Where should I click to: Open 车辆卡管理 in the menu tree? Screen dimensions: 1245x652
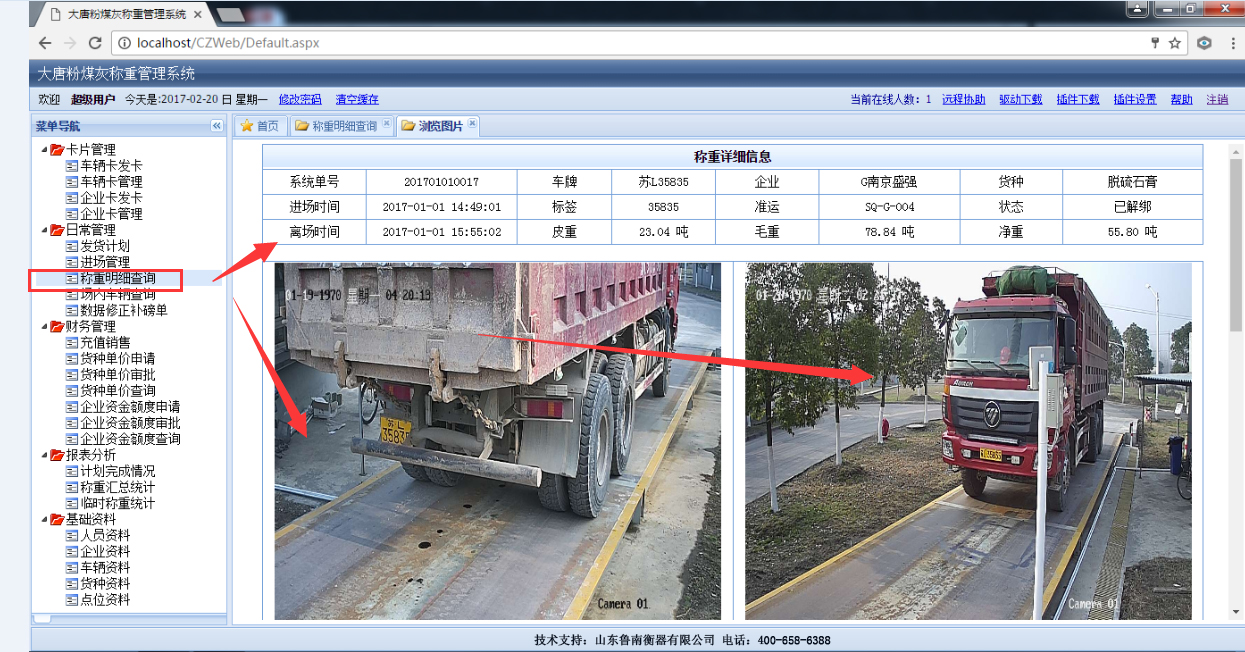click(111, 182)
